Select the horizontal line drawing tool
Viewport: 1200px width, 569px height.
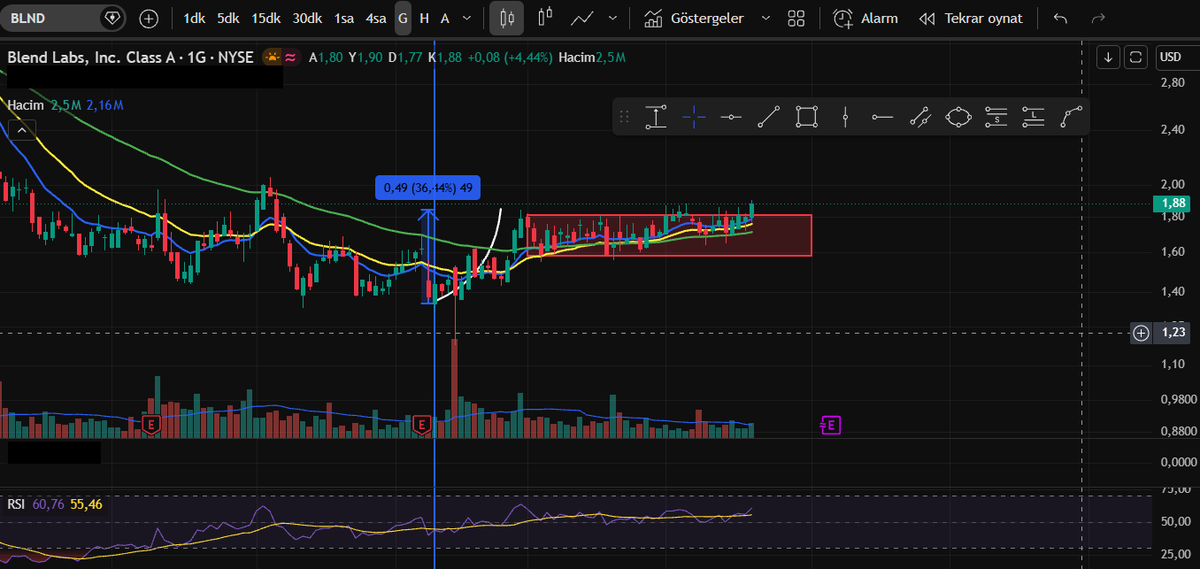click(x=731, y=117)
